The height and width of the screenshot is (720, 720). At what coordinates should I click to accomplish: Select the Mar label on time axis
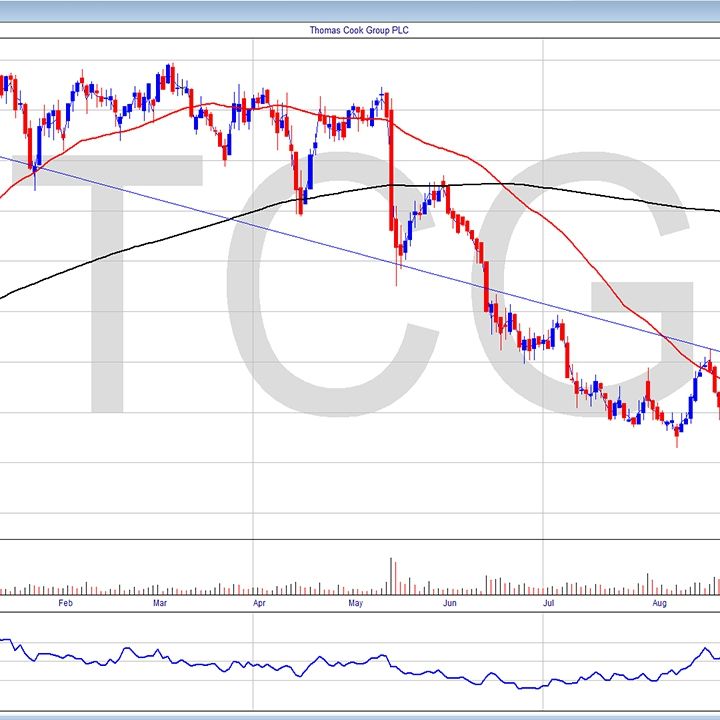coord(160,604)
